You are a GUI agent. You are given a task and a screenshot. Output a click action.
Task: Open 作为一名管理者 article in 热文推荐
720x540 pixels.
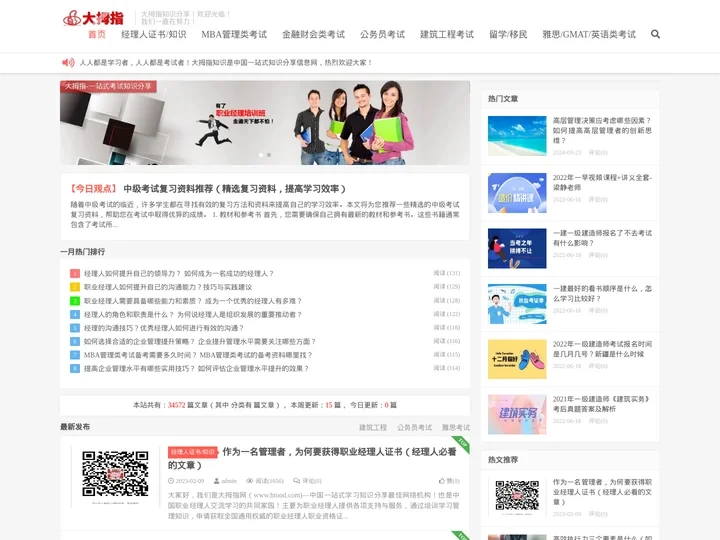[x=602, y=492]
